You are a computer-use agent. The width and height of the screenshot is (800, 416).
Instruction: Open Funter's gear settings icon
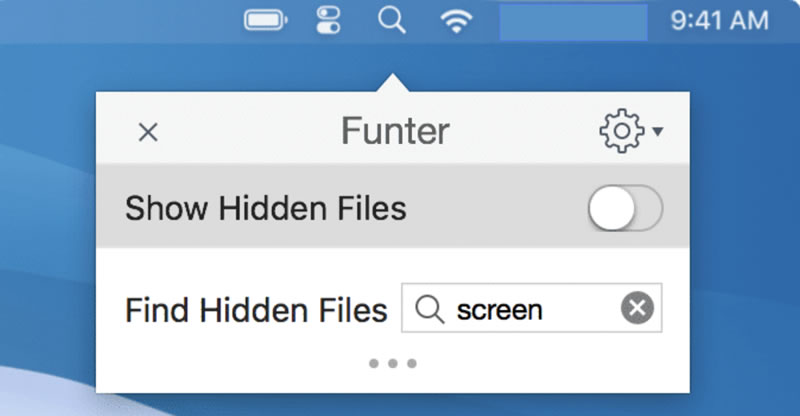[621, 131]
